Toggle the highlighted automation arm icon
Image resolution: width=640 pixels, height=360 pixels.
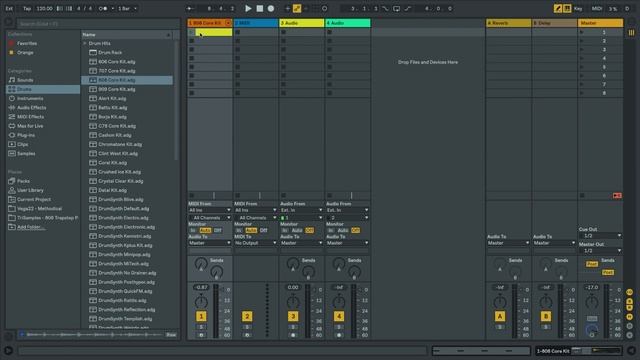coord(297,8)
